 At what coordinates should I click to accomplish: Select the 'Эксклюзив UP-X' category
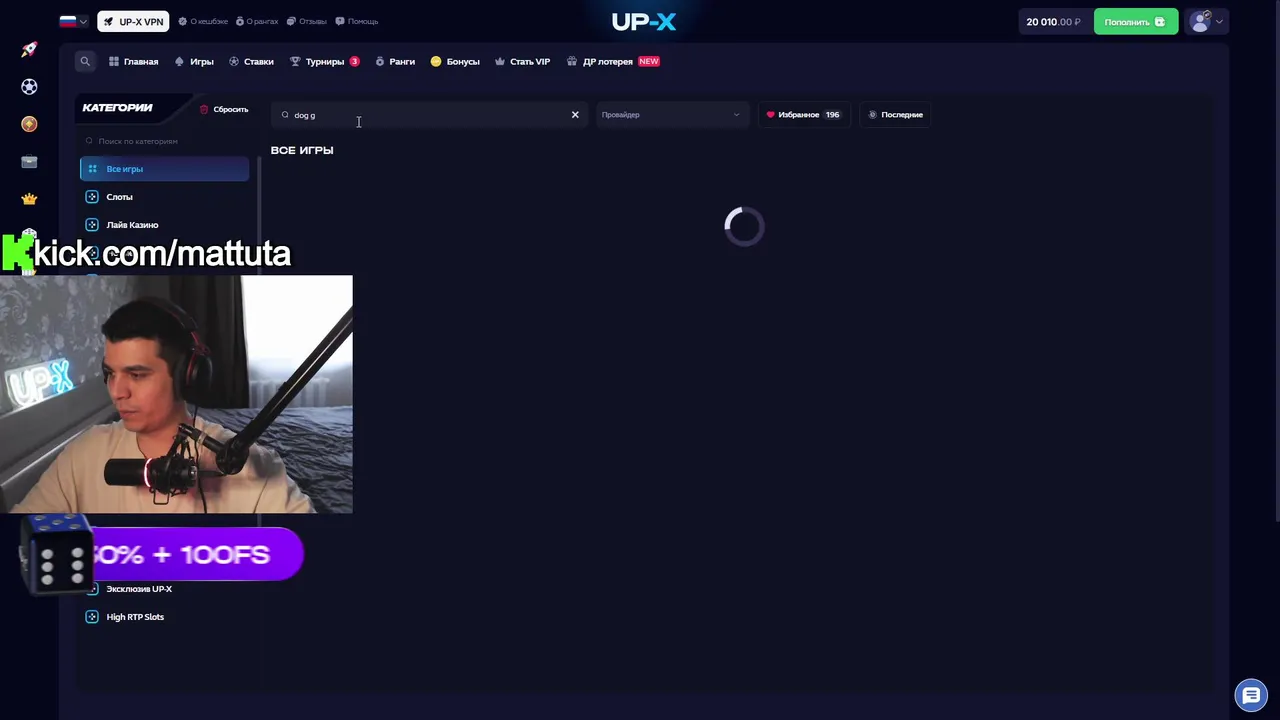(139, 589)
